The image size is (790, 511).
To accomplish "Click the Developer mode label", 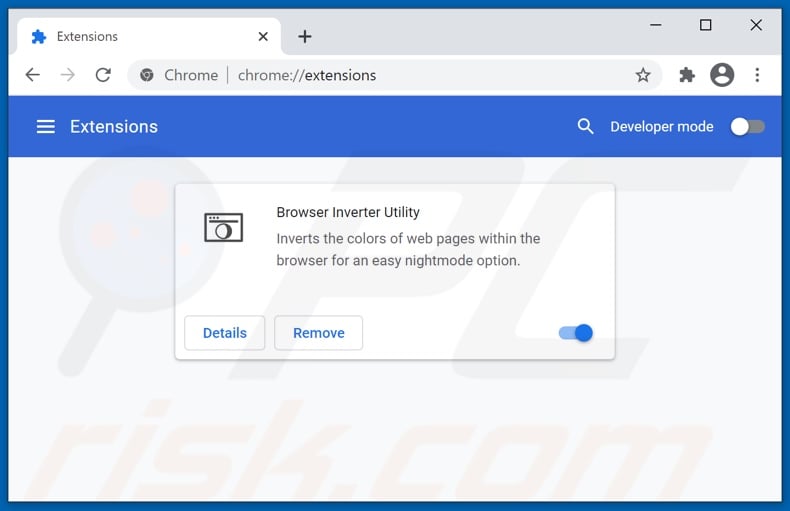I will tap(662, 126).
